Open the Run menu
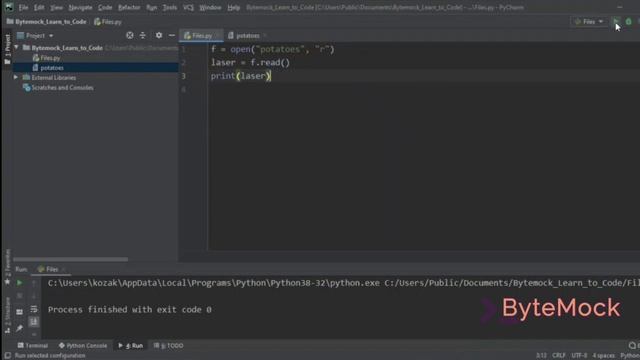 [x=151, y=7]
